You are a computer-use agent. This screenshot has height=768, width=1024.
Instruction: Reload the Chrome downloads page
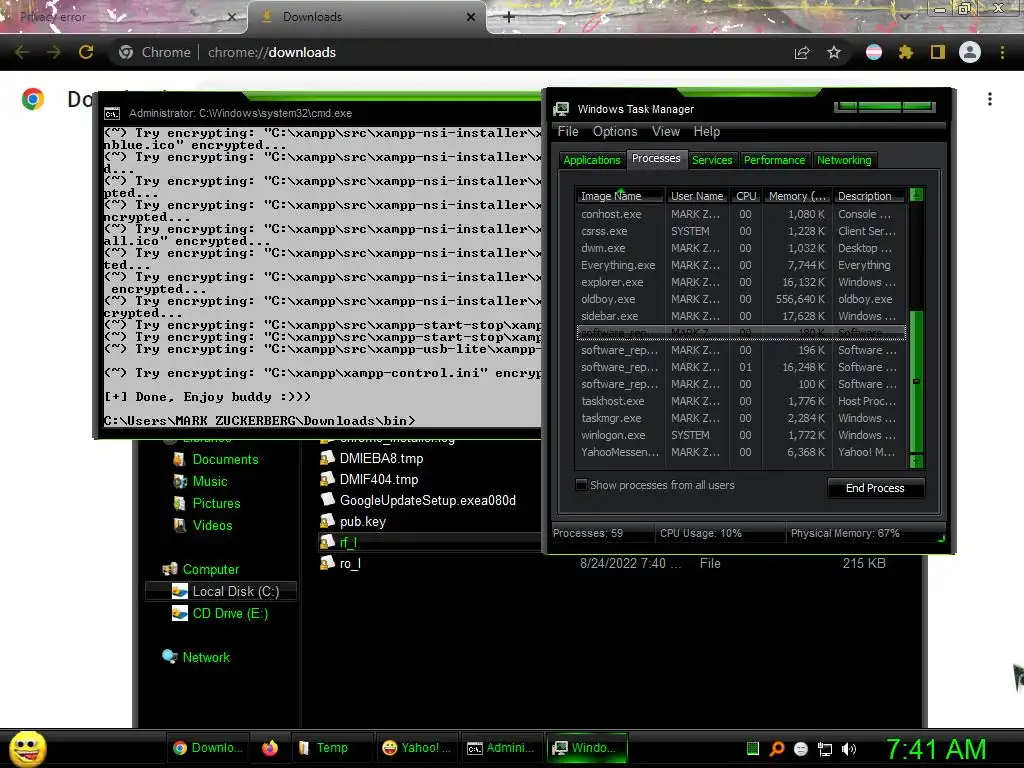[x=86, y=52]
